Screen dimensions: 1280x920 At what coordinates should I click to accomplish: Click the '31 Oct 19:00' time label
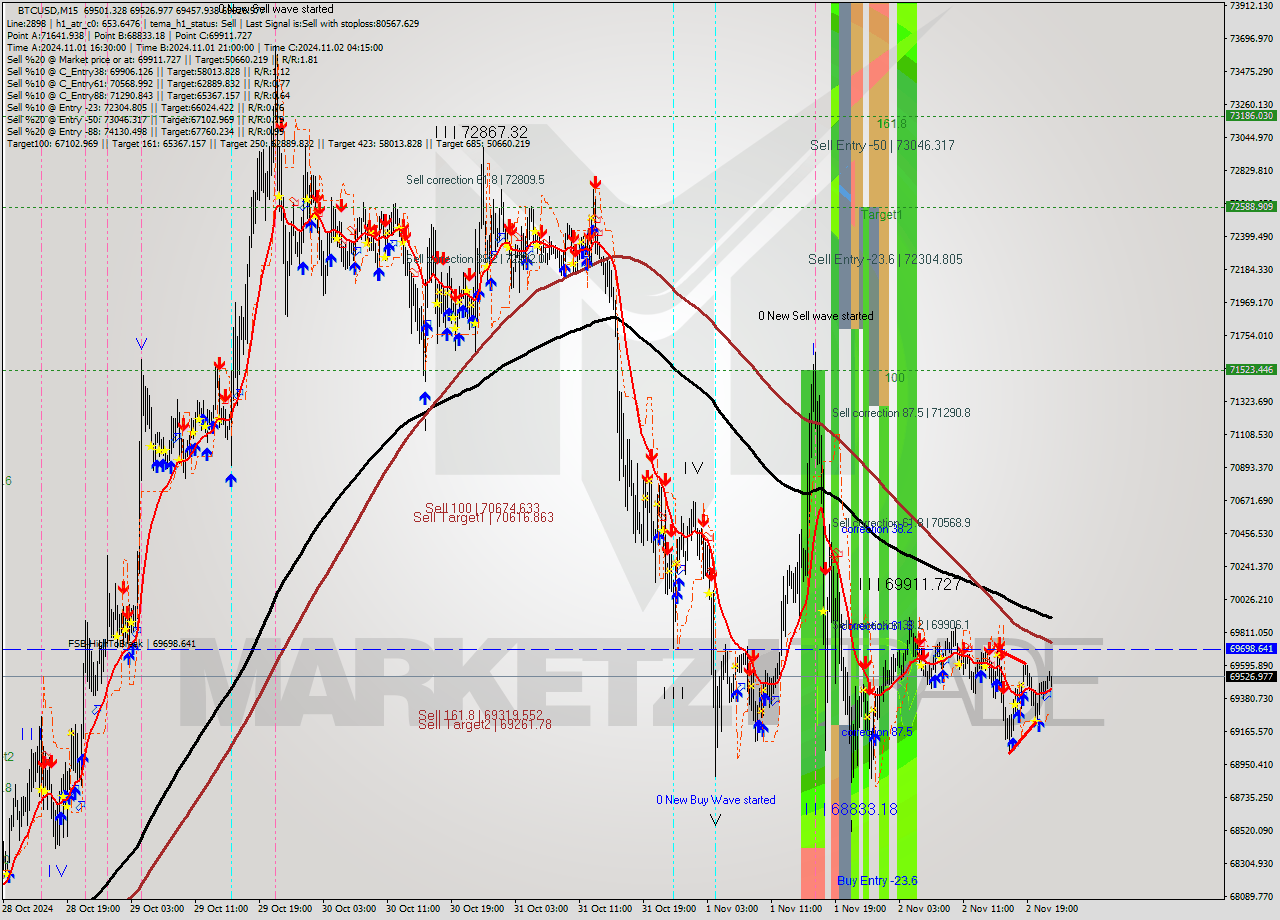point(669,909)
